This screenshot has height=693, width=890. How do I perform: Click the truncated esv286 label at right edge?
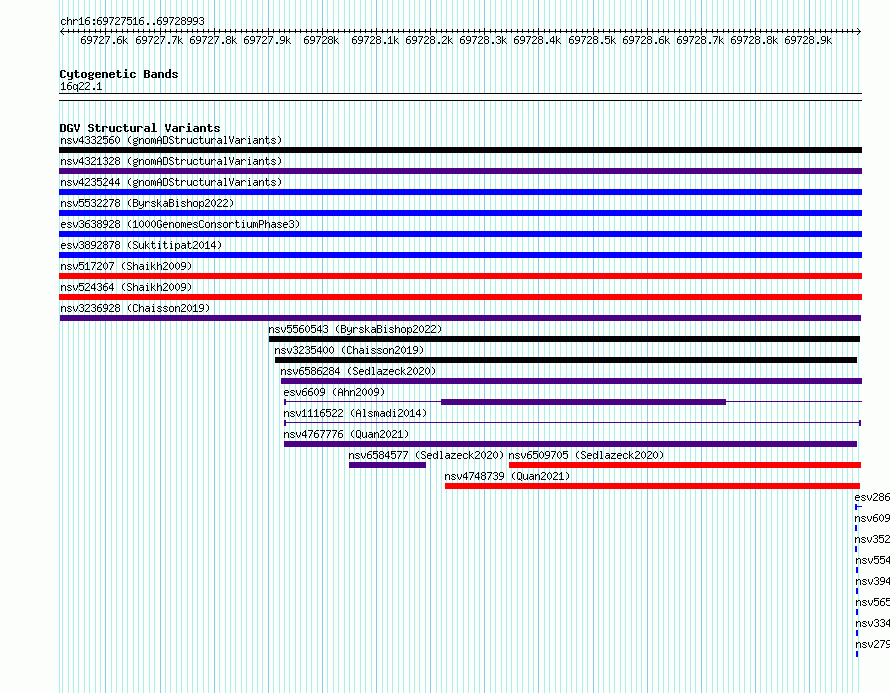tap(872, 497)
